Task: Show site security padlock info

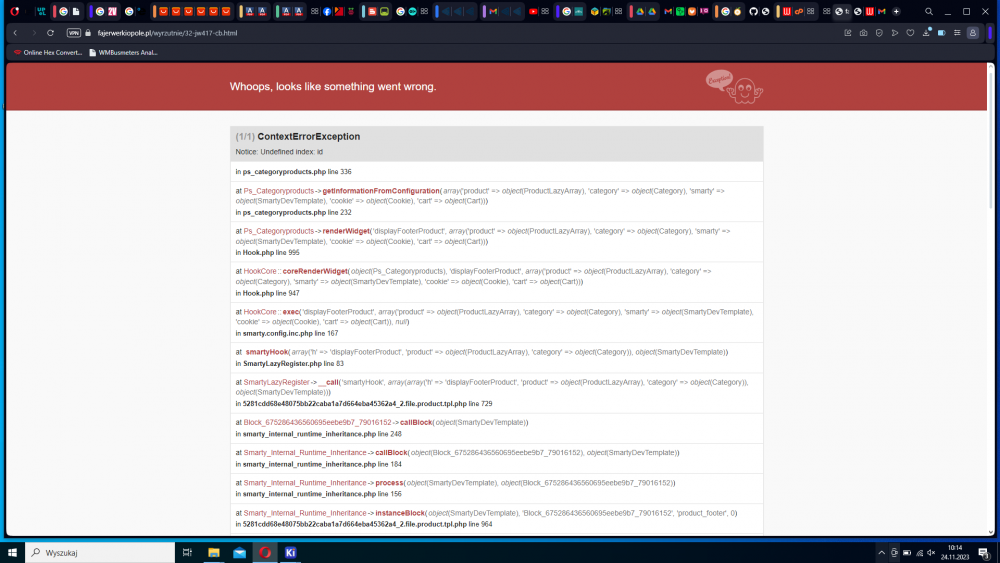Action: (88, 33)
